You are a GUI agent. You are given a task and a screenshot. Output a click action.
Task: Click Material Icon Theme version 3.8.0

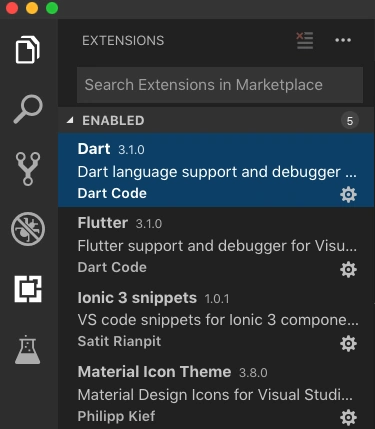pyautogui.click(x=253, y=373)
